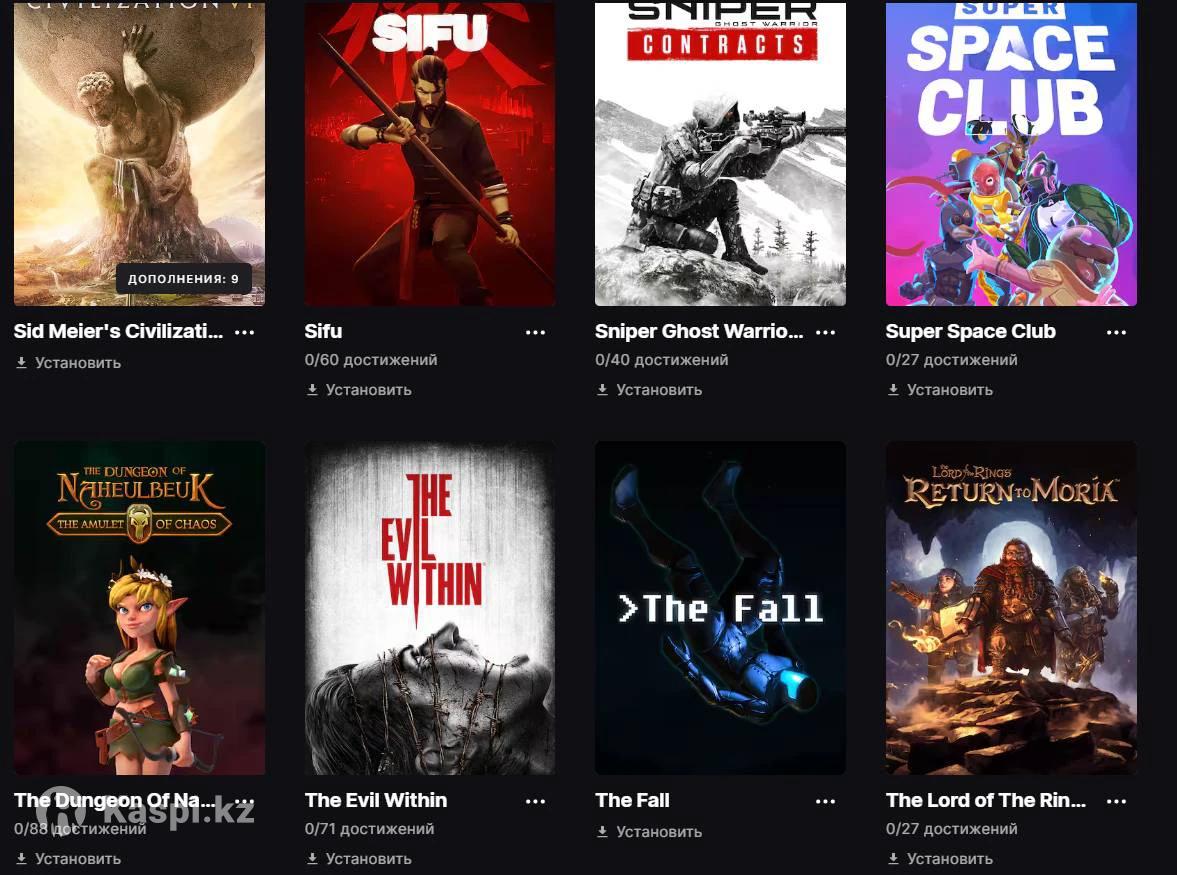Click the Дополнения: 9 badge on Civilization

(183, 278)
